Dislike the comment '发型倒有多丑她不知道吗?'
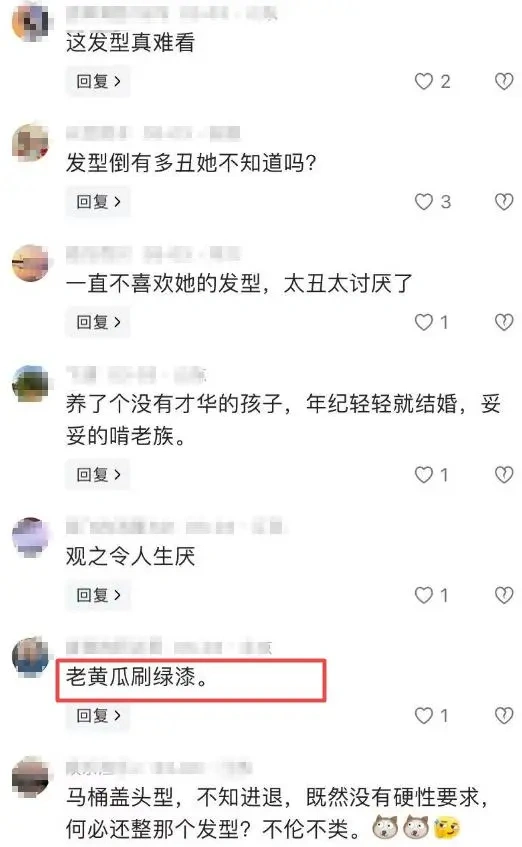The height and width of the screenshot is (847, 522). click(504, 202)
